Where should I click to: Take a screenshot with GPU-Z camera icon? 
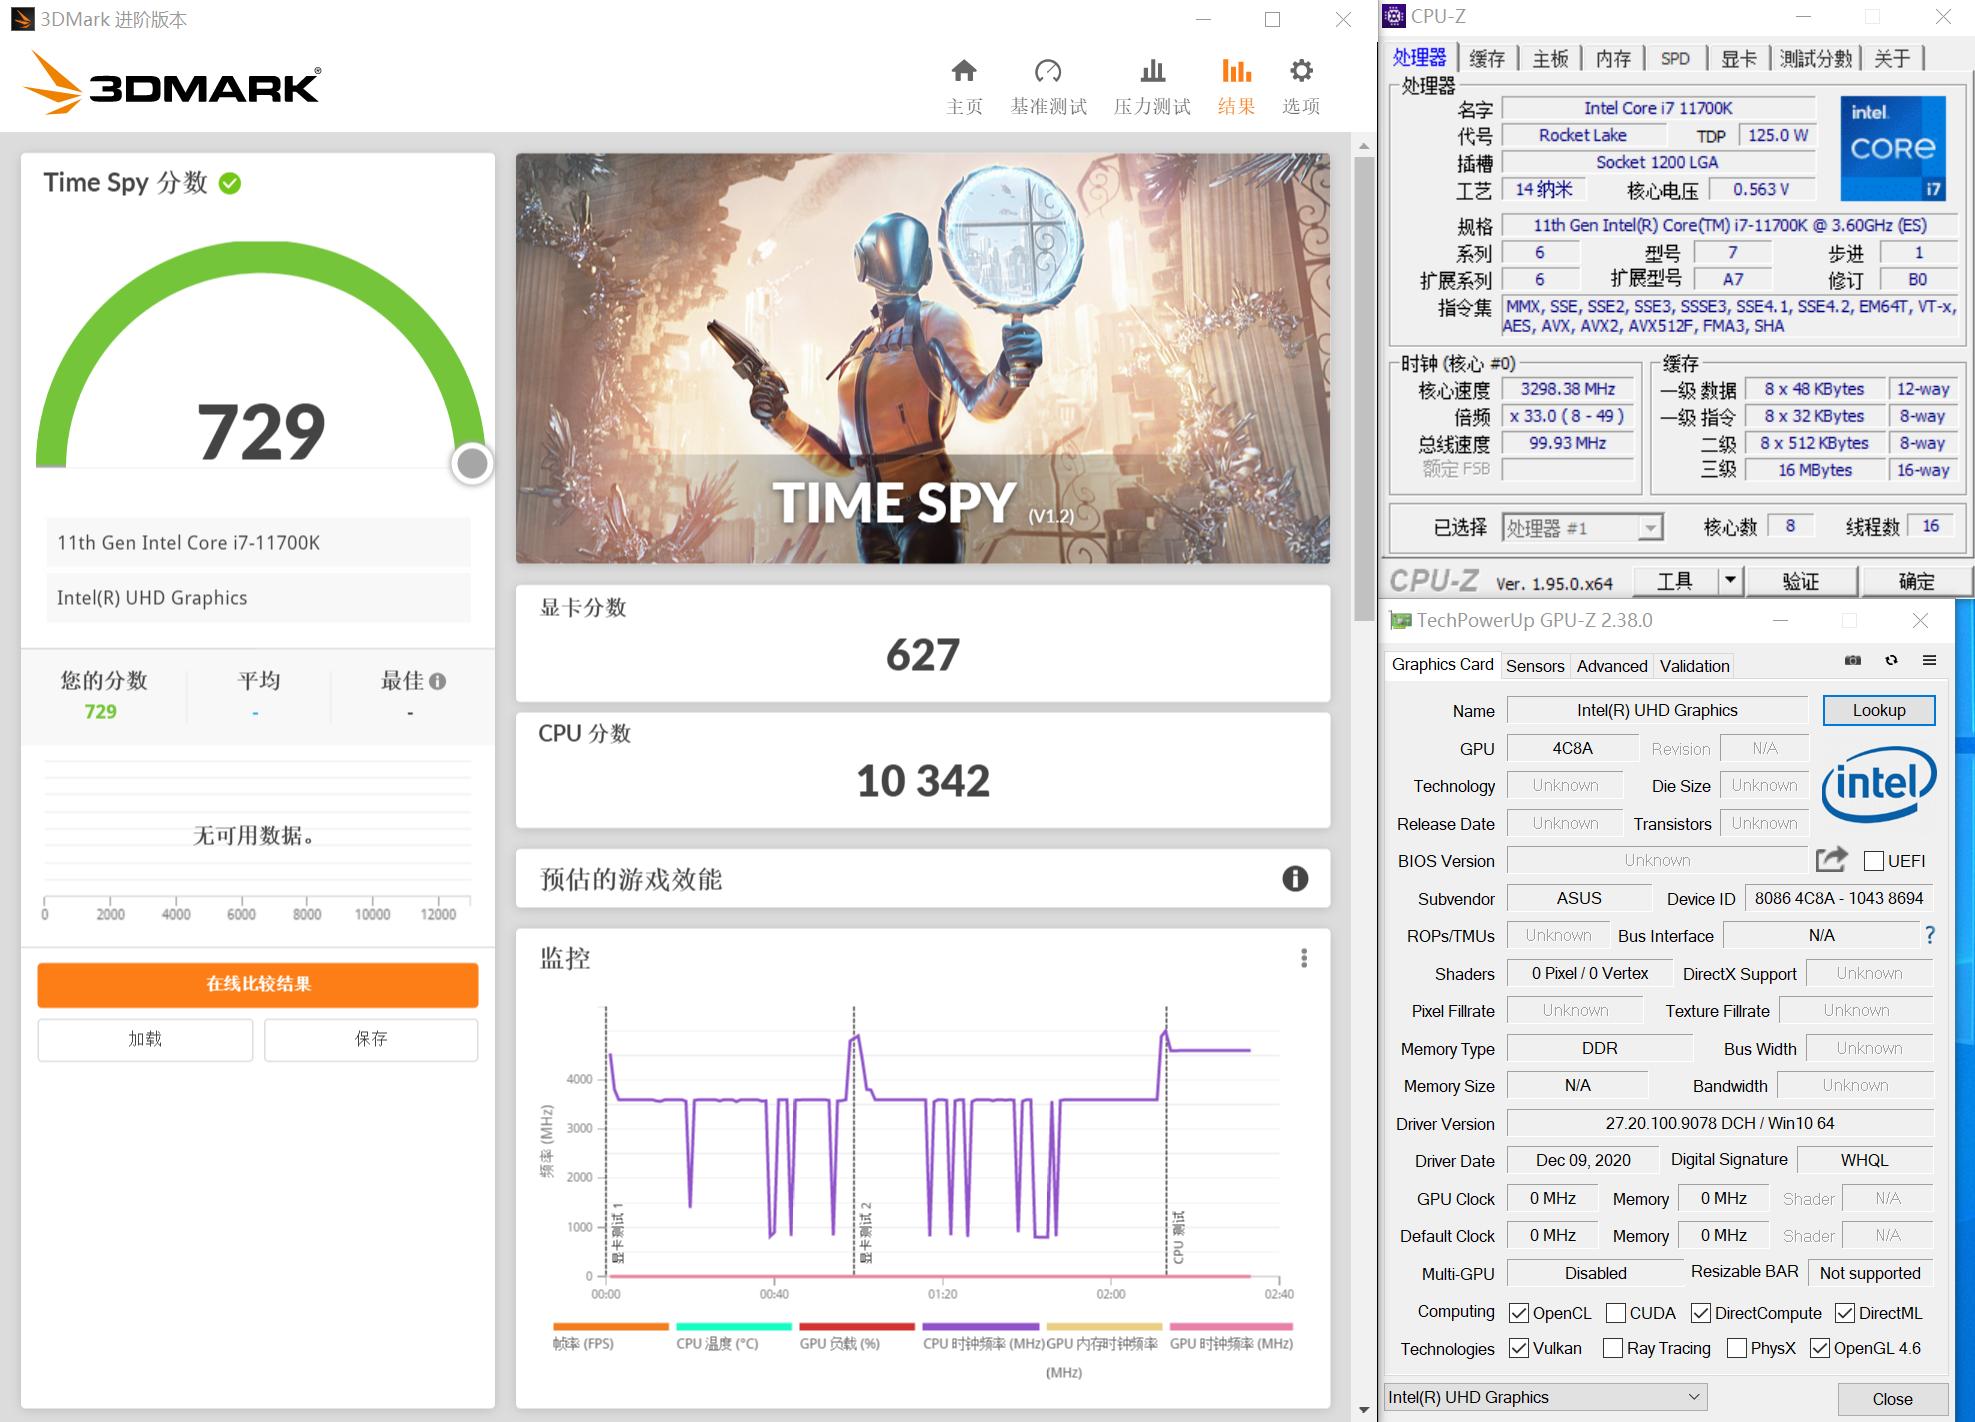click(x=1853, y=661)
